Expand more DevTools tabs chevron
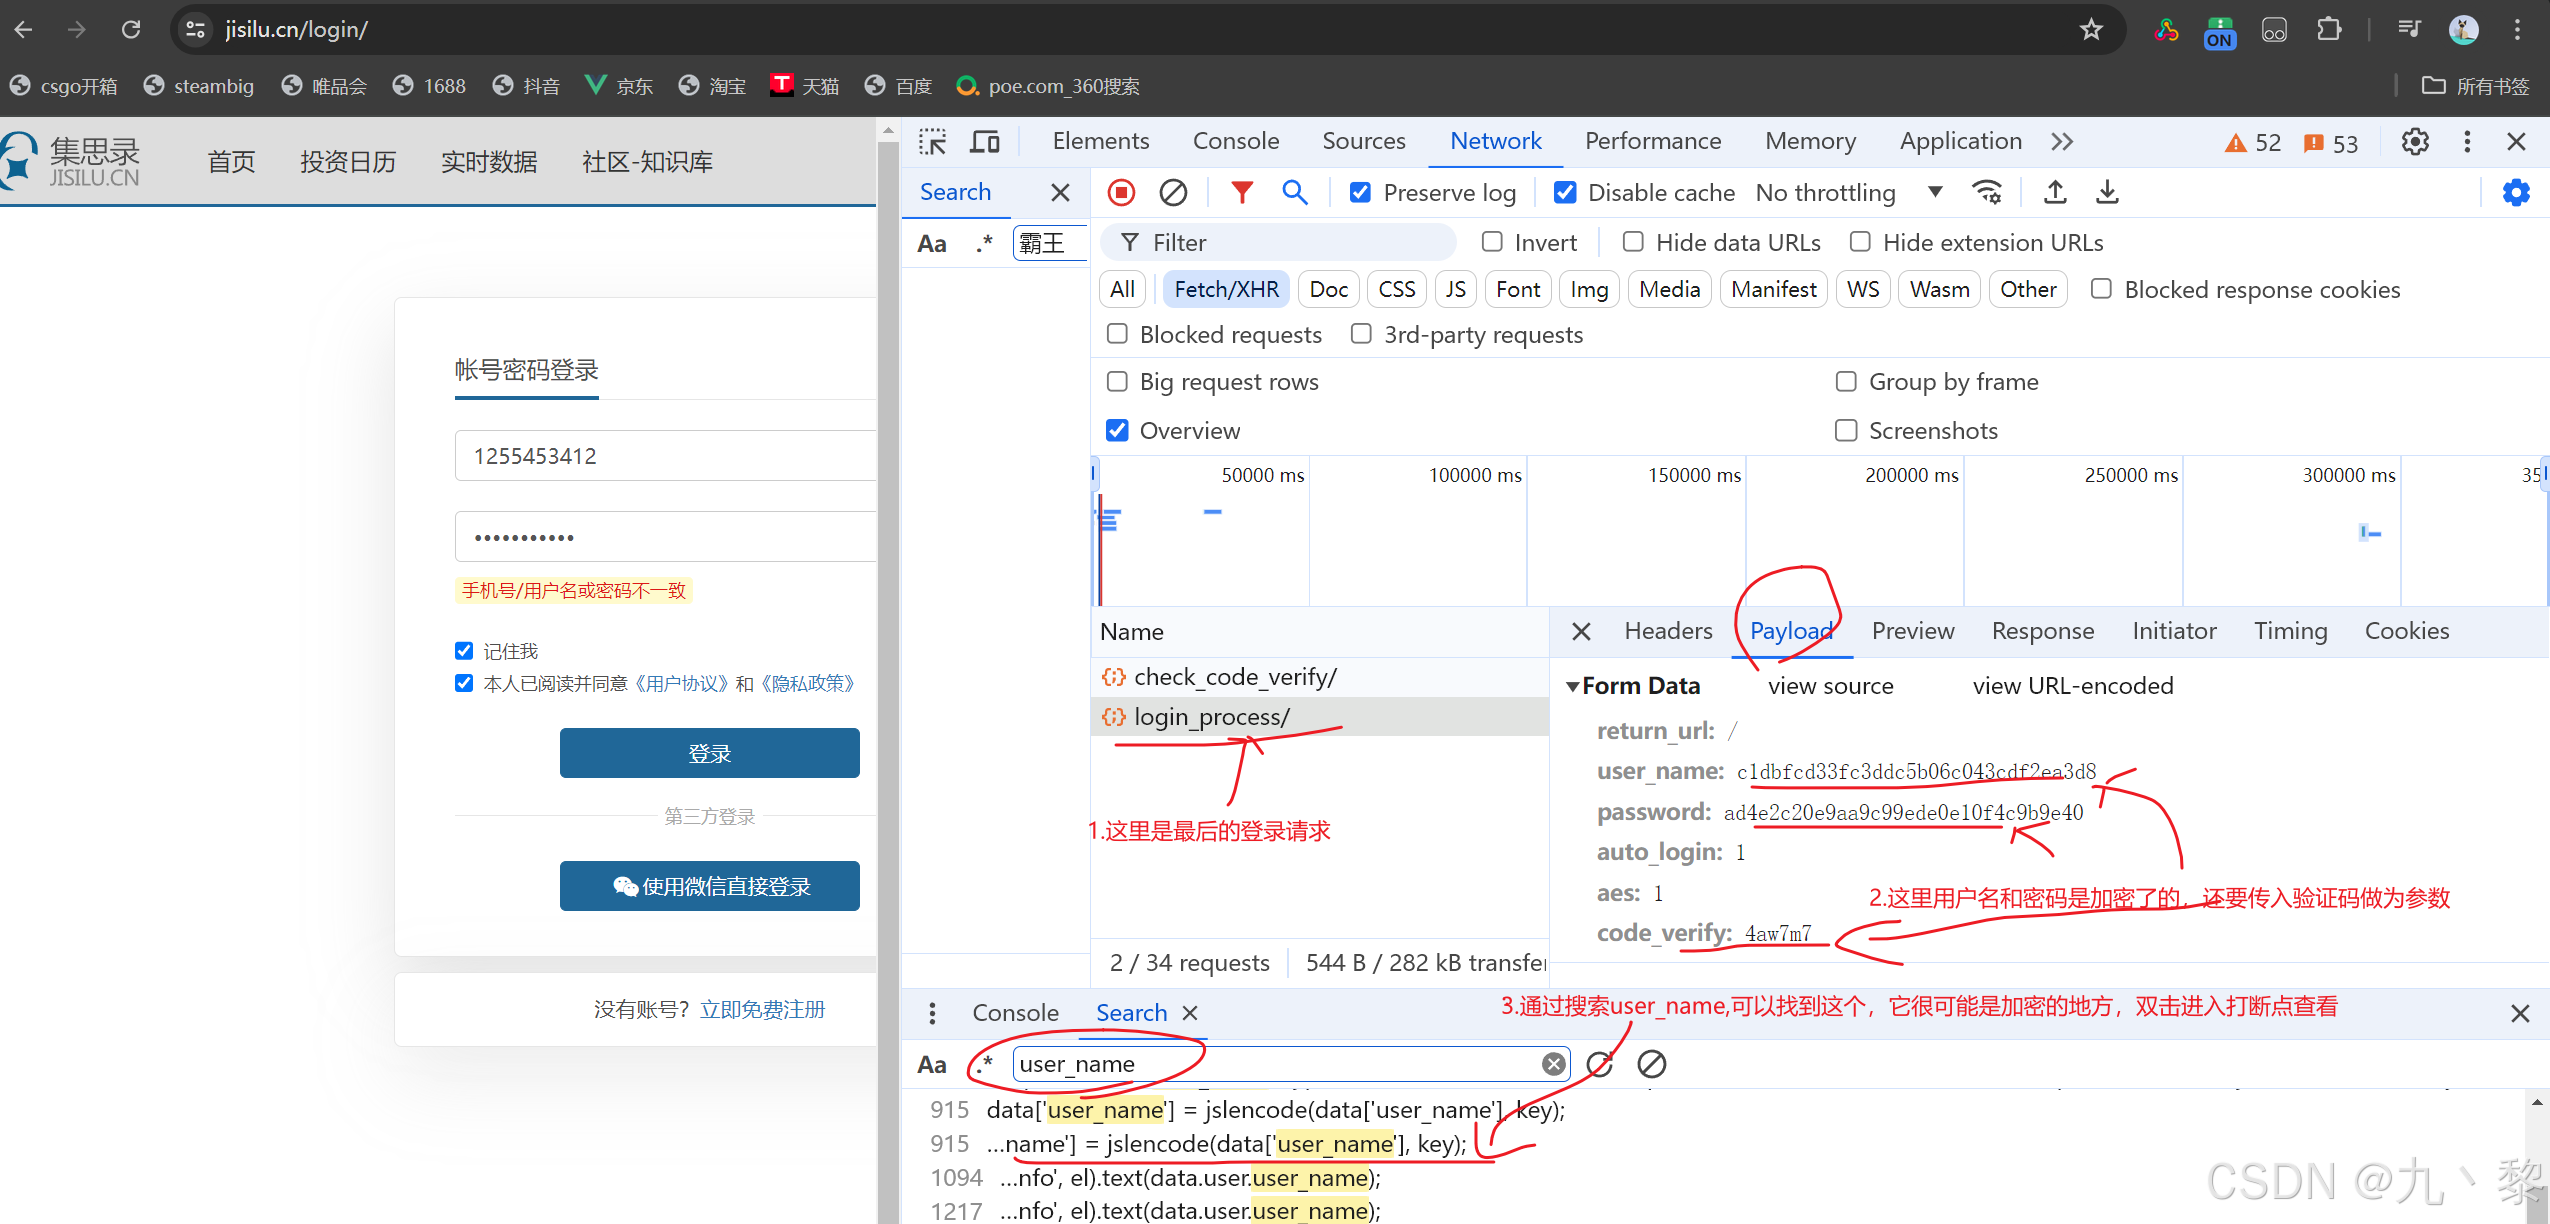The image size is (2550, 1224). (x=2062, y=142)
